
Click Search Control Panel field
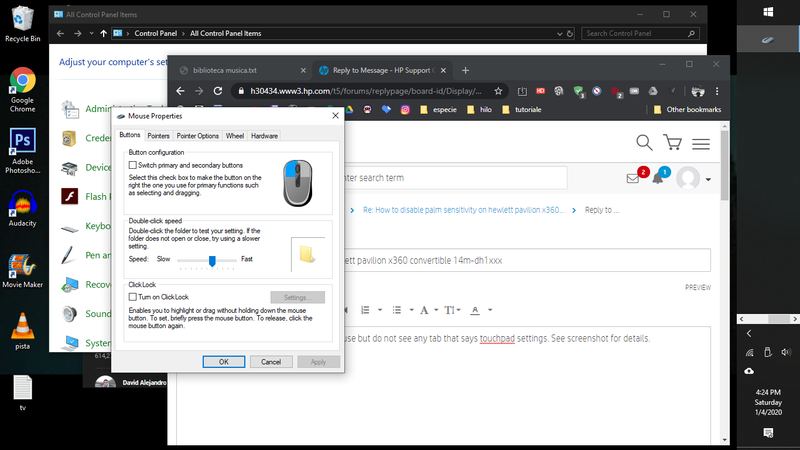[x=640, y=33]
